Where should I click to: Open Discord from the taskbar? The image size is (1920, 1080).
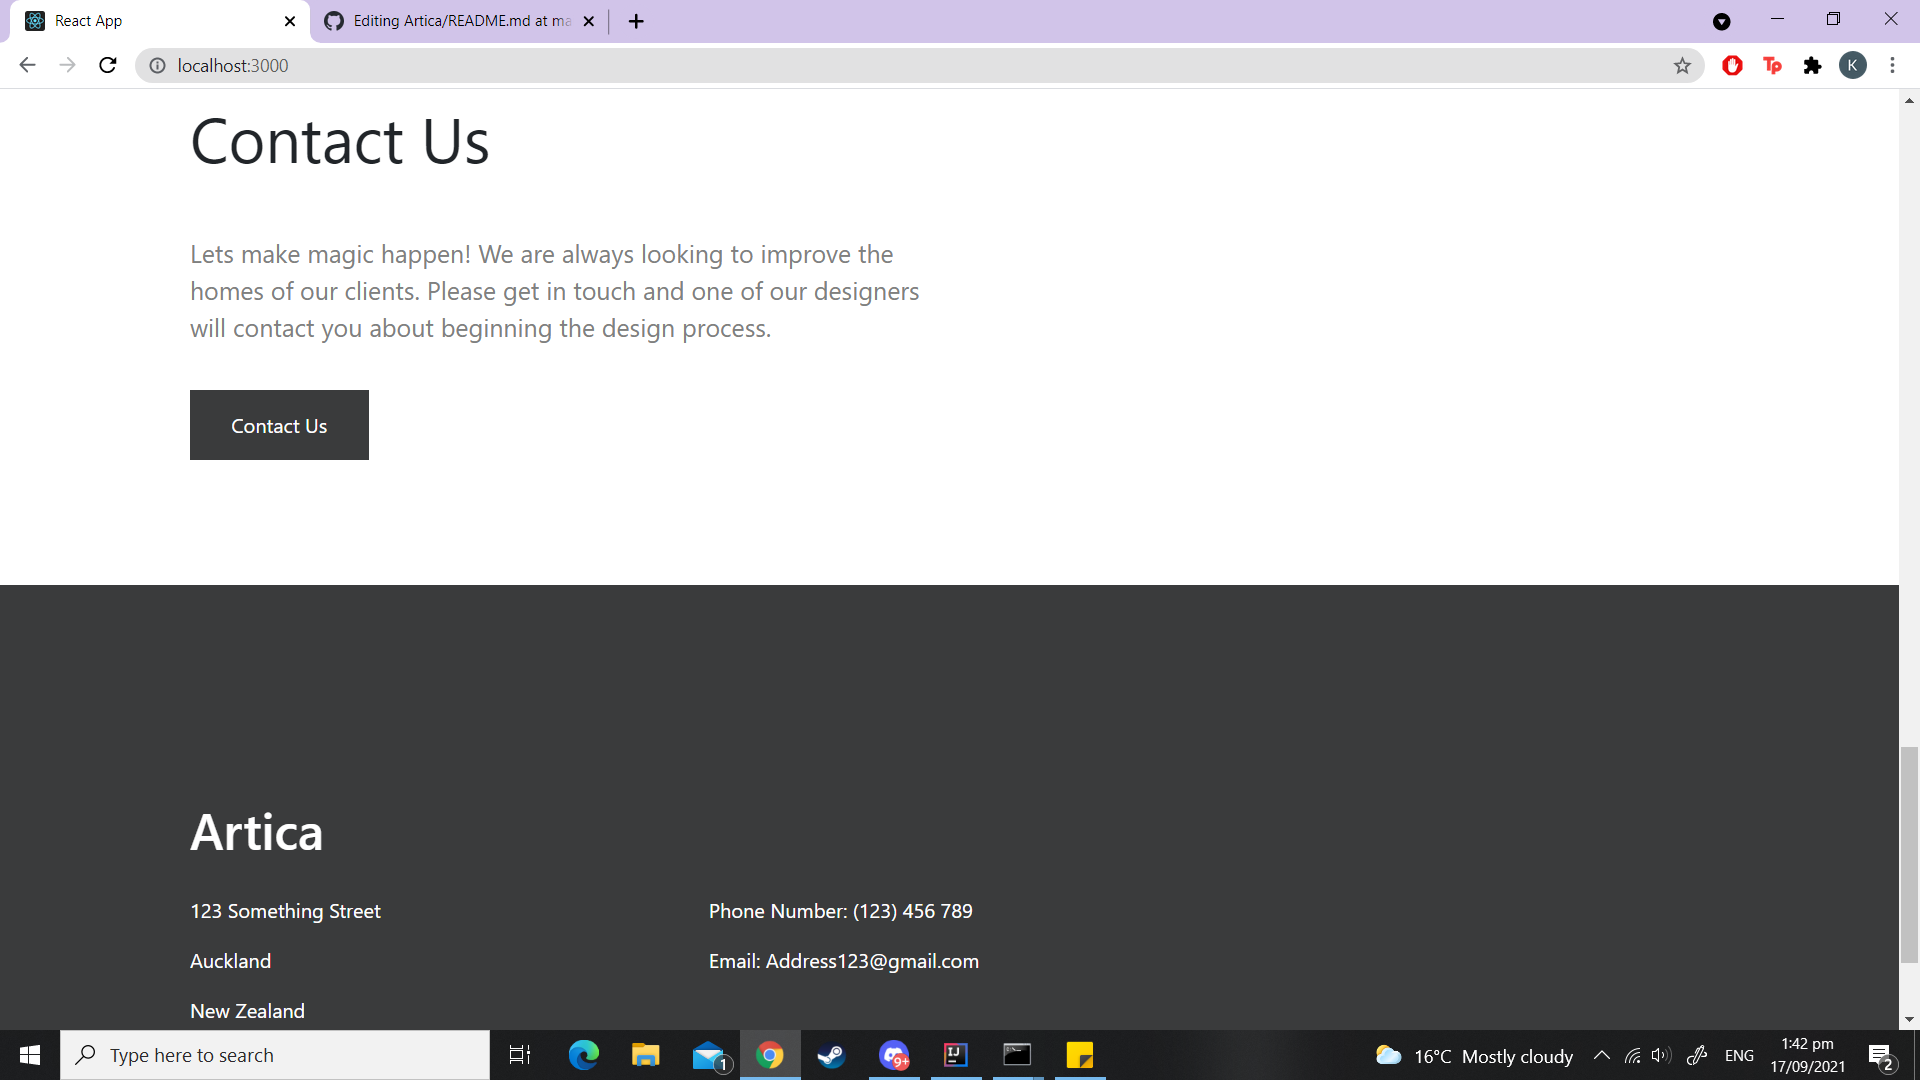click(894, 1055)
